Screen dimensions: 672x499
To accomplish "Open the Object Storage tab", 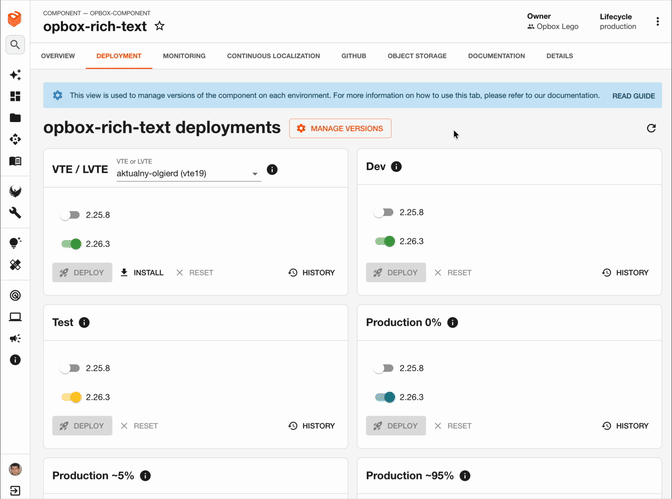I will click(417, 56).
